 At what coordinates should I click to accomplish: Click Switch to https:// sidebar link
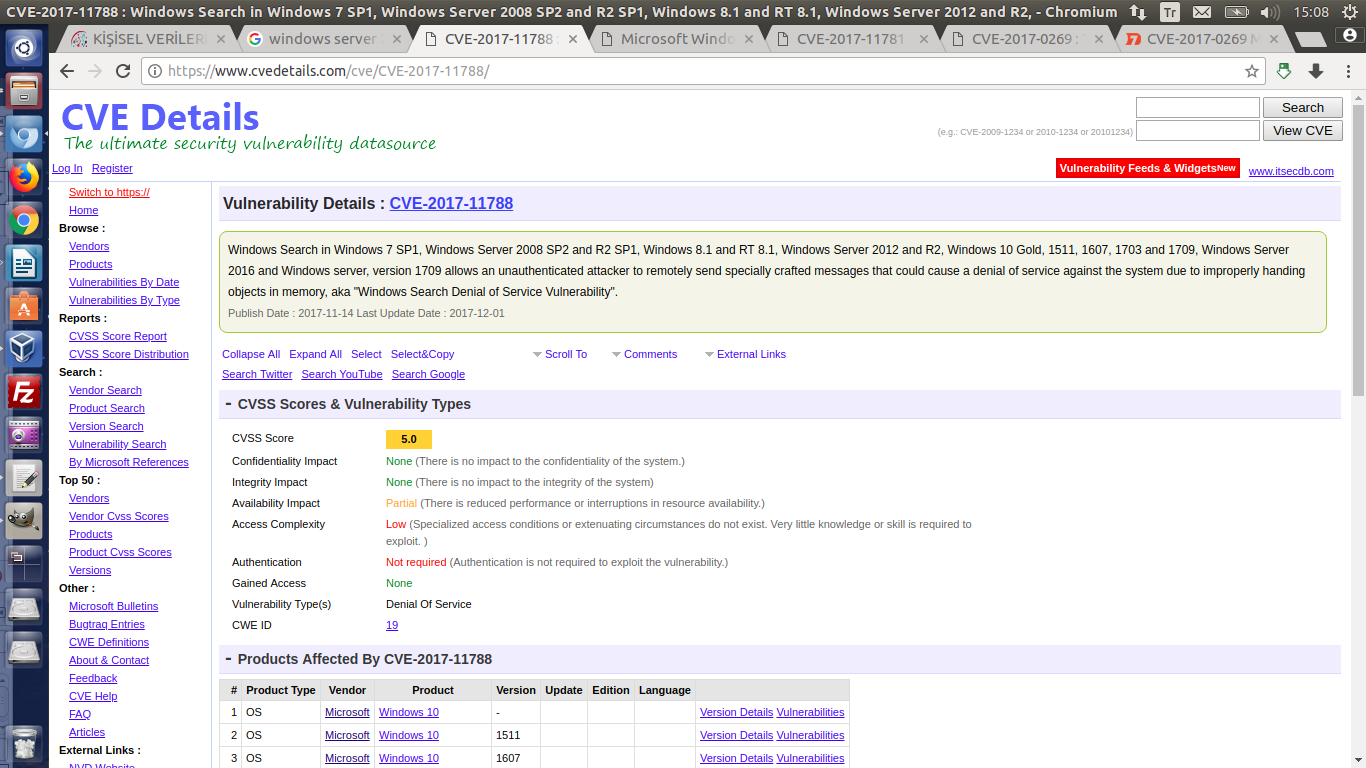(109, 192)
